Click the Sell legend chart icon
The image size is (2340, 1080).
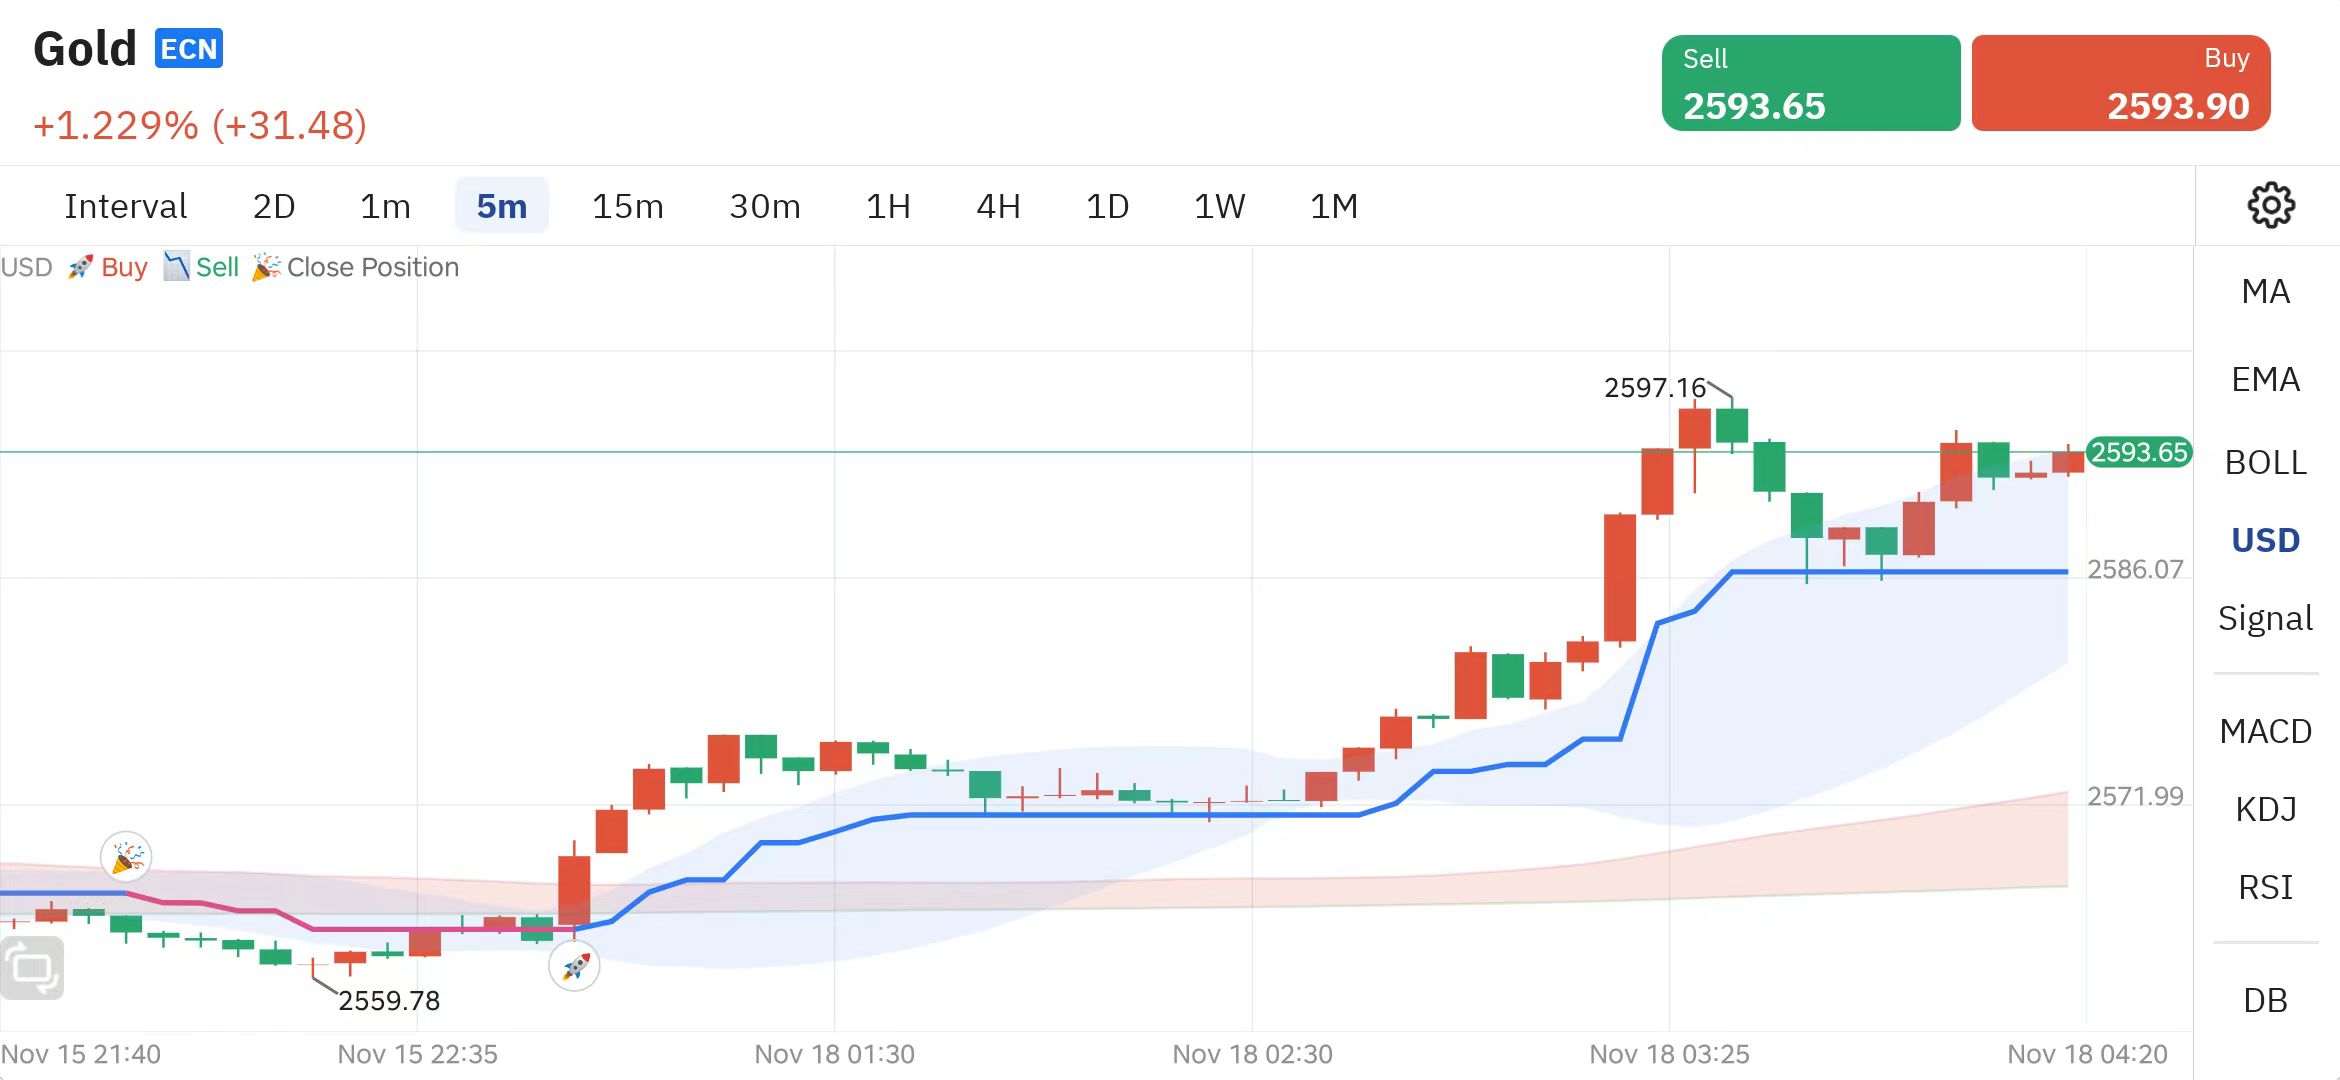click(176, 266)
